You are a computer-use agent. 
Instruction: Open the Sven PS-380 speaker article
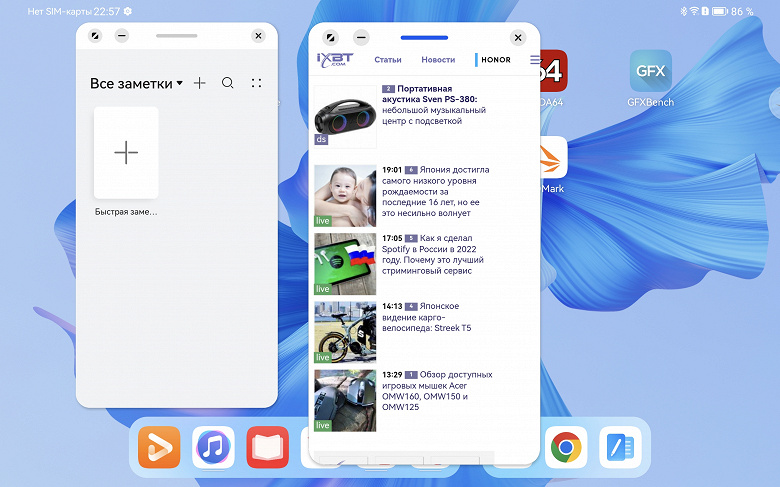click(434, 105)
